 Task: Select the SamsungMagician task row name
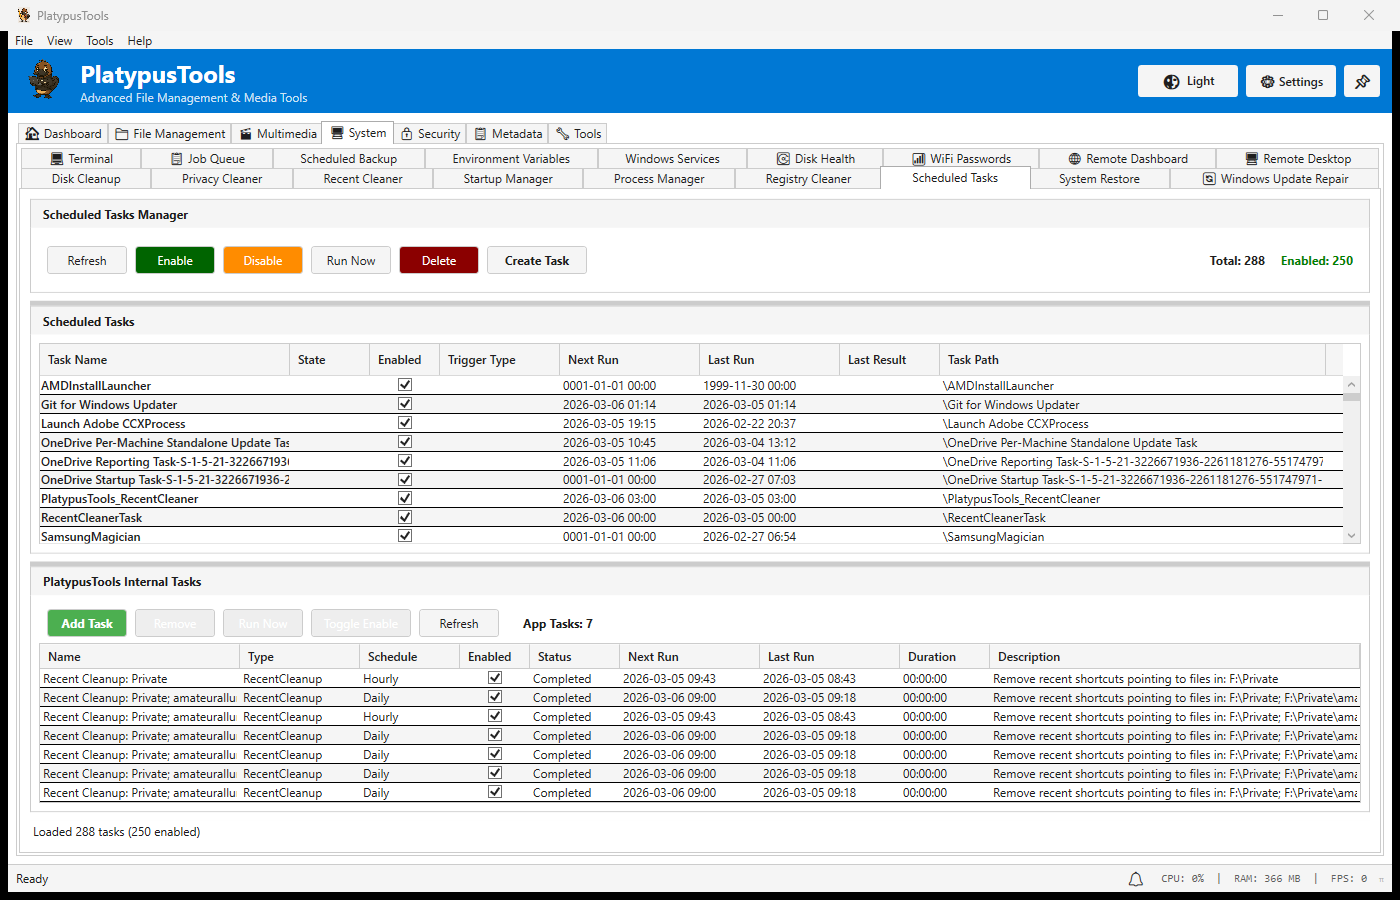[x=91, y=537]
